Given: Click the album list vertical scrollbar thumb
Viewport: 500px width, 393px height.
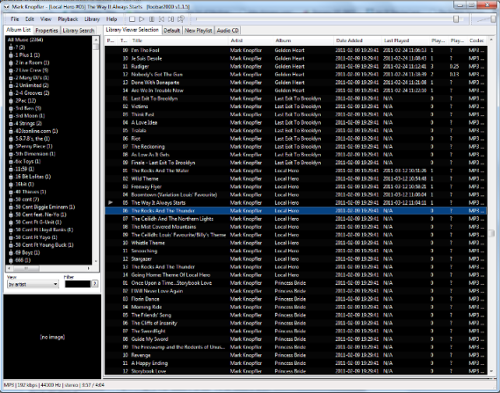Looking at the screenshot, I should (96, 46).
